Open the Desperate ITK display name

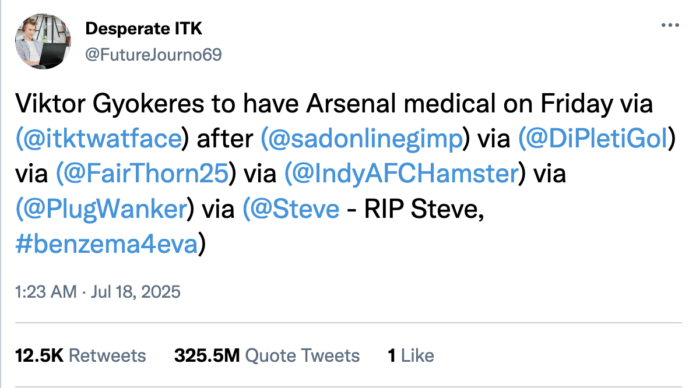point(143,28)
